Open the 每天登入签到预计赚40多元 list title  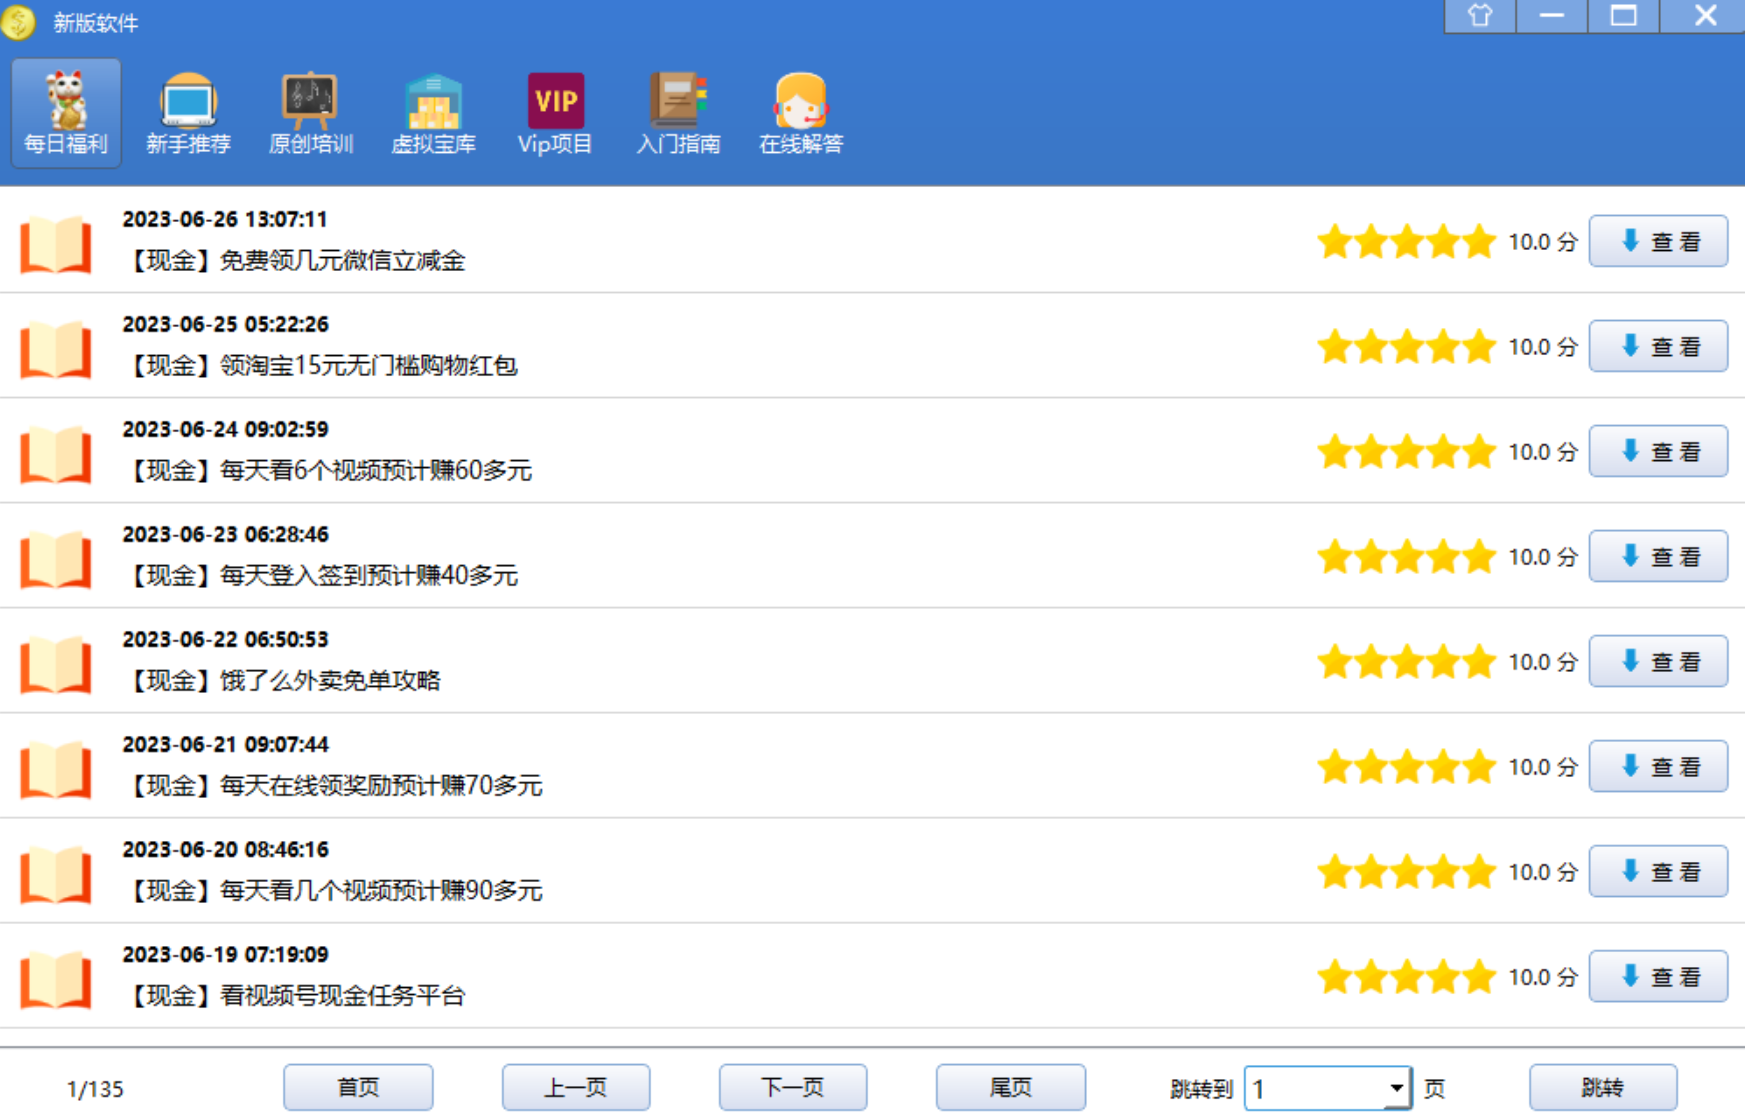click(x=368, y=576)
